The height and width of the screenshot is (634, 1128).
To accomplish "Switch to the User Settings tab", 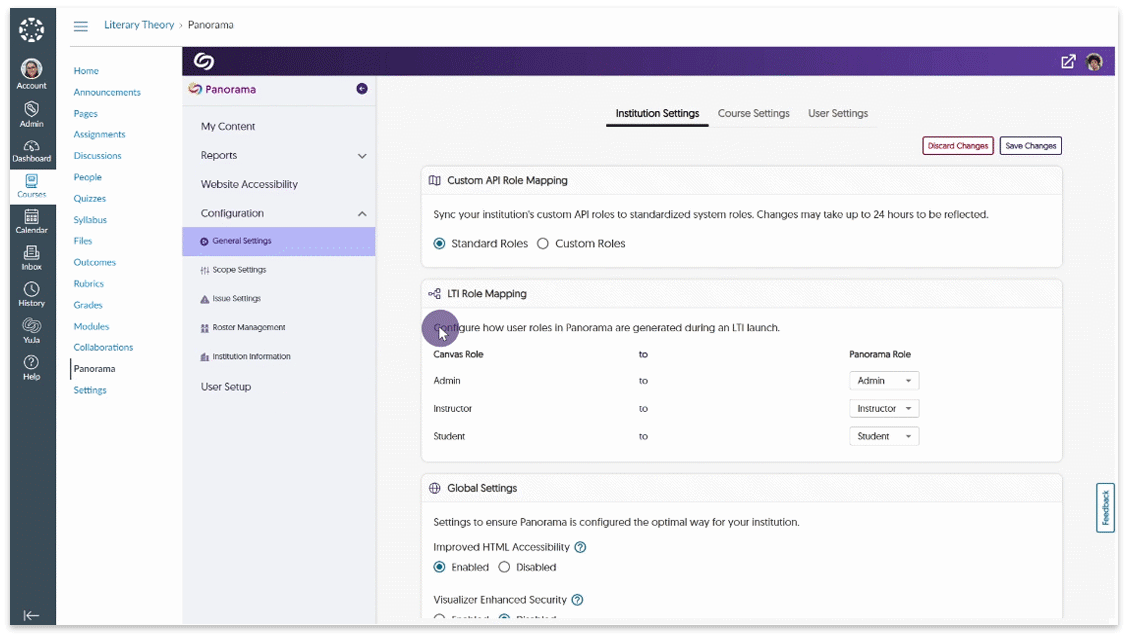I will [838, 113].
